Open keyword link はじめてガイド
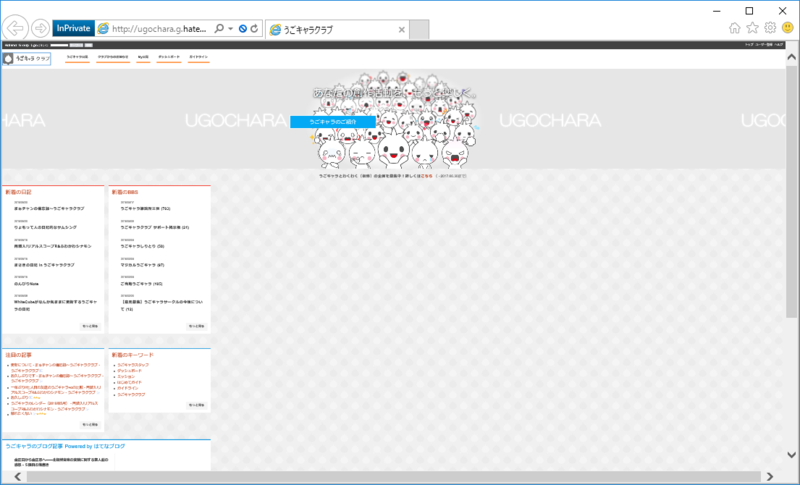The width and height of the screenshot is (800, 485). click(130, 382)
